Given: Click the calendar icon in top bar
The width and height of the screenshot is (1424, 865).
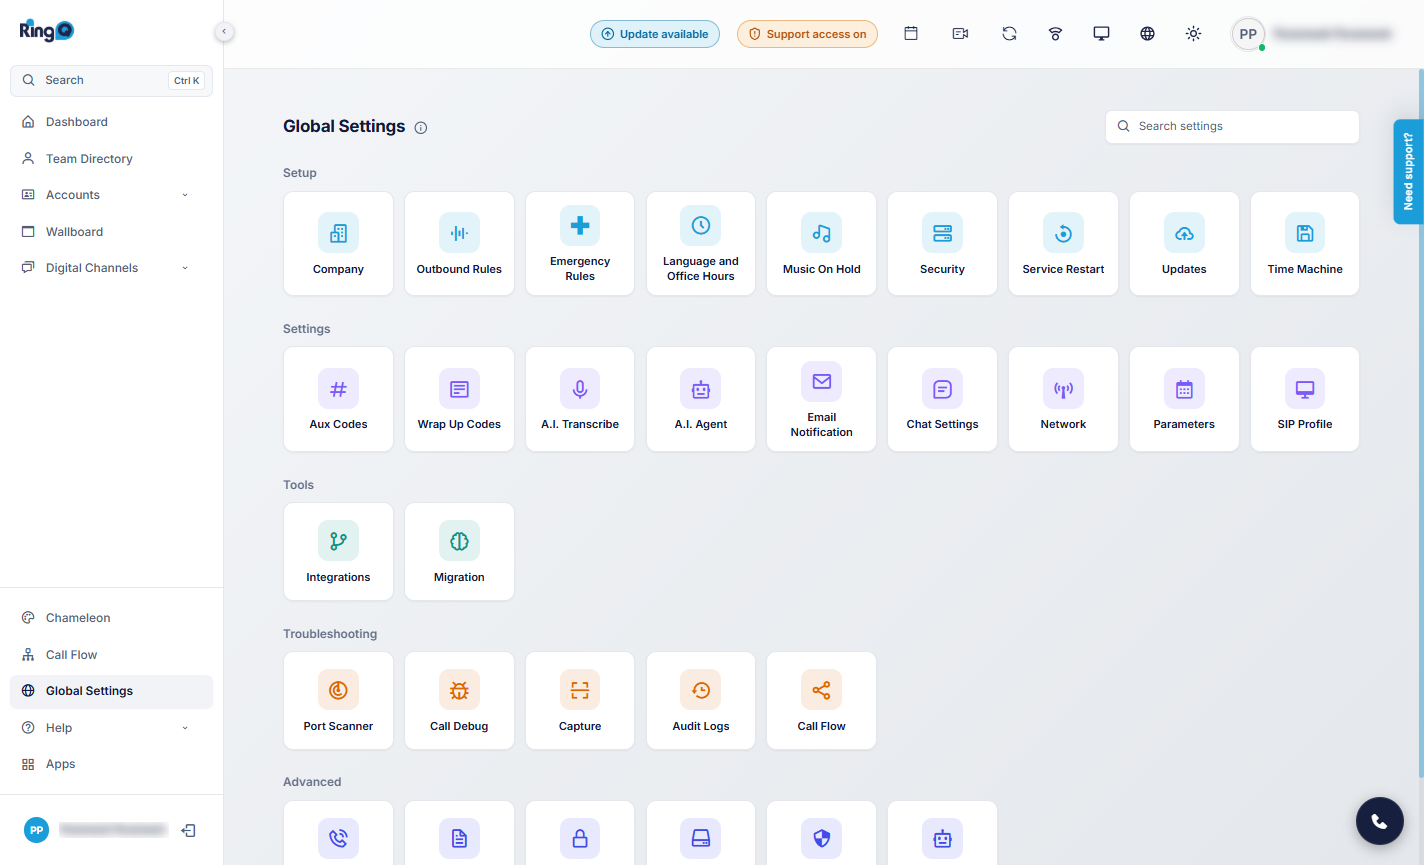Looking at the screenshot, I should 911,34.
